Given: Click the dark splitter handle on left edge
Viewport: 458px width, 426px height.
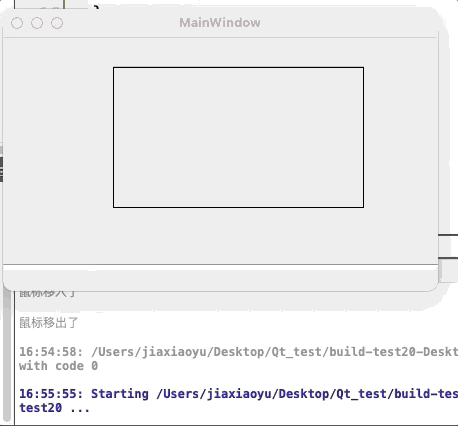Looking at the screenshot, I should [1, 169].
